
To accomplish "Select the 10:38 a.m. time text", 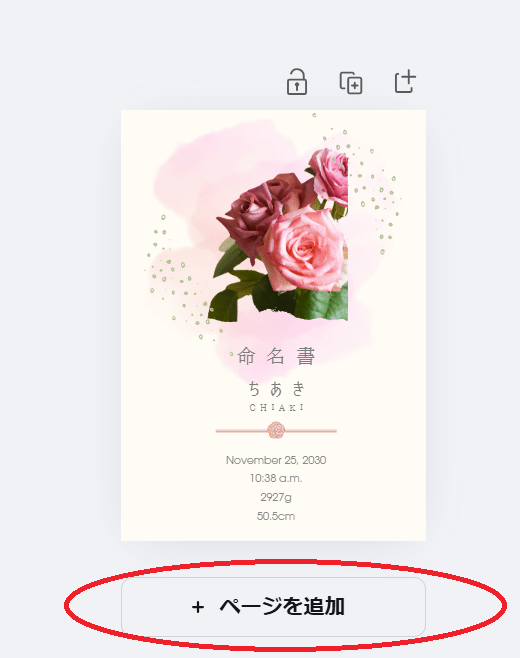I will (276, 478).
